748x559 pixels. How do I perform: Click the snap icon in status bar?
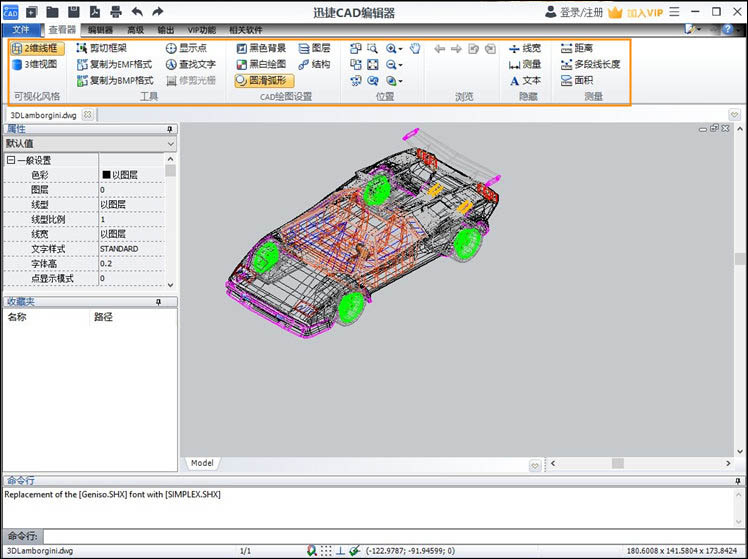pos(312,551)
